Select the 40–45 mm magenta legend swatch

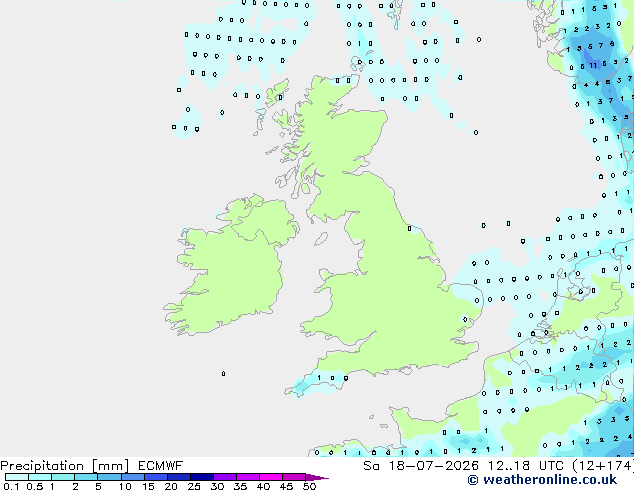click(271, 477)
